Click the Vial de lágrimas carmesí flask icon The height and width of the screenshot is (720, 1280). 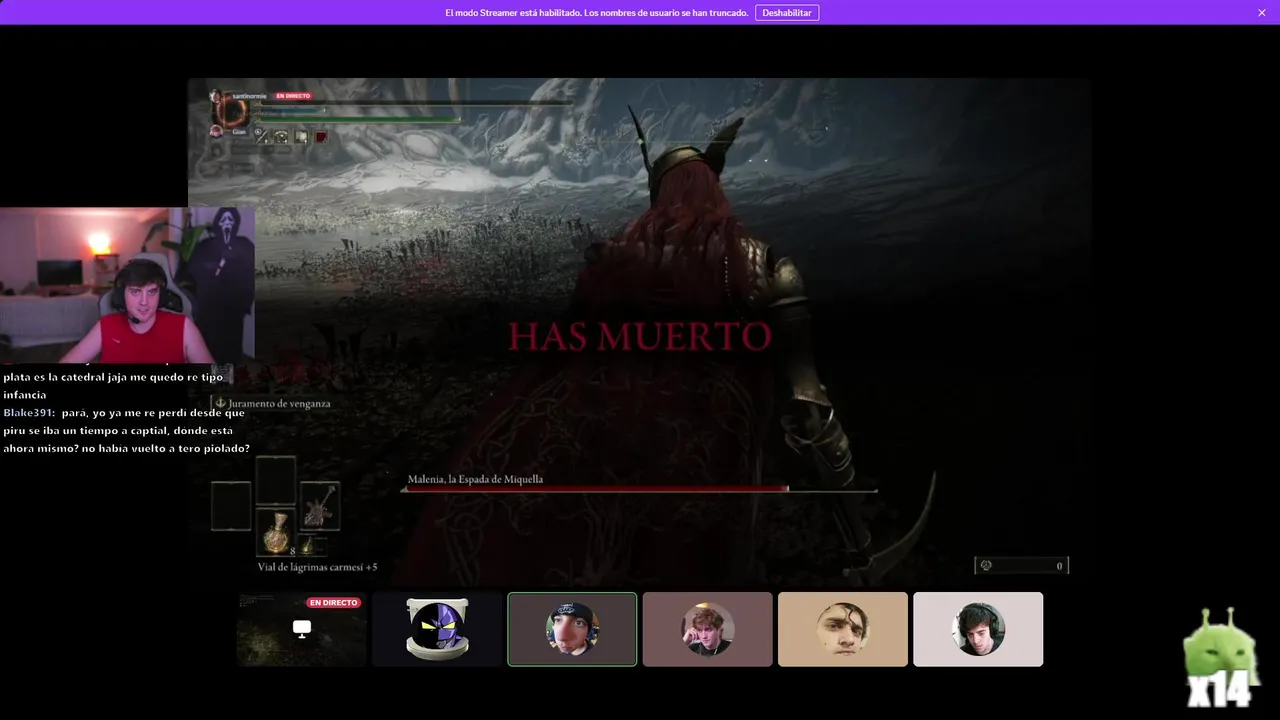(276, 532)
